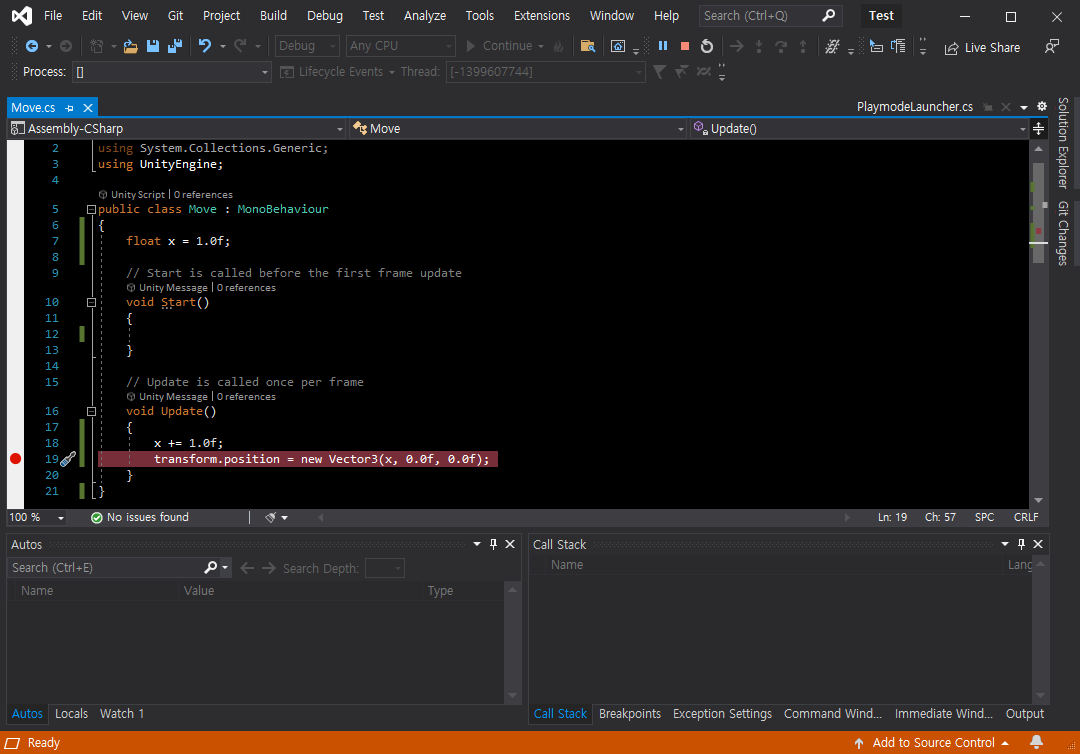Click the No issues found indicator
The height and width of the screenshot is (754, 1080).
(x=140, y=517)
